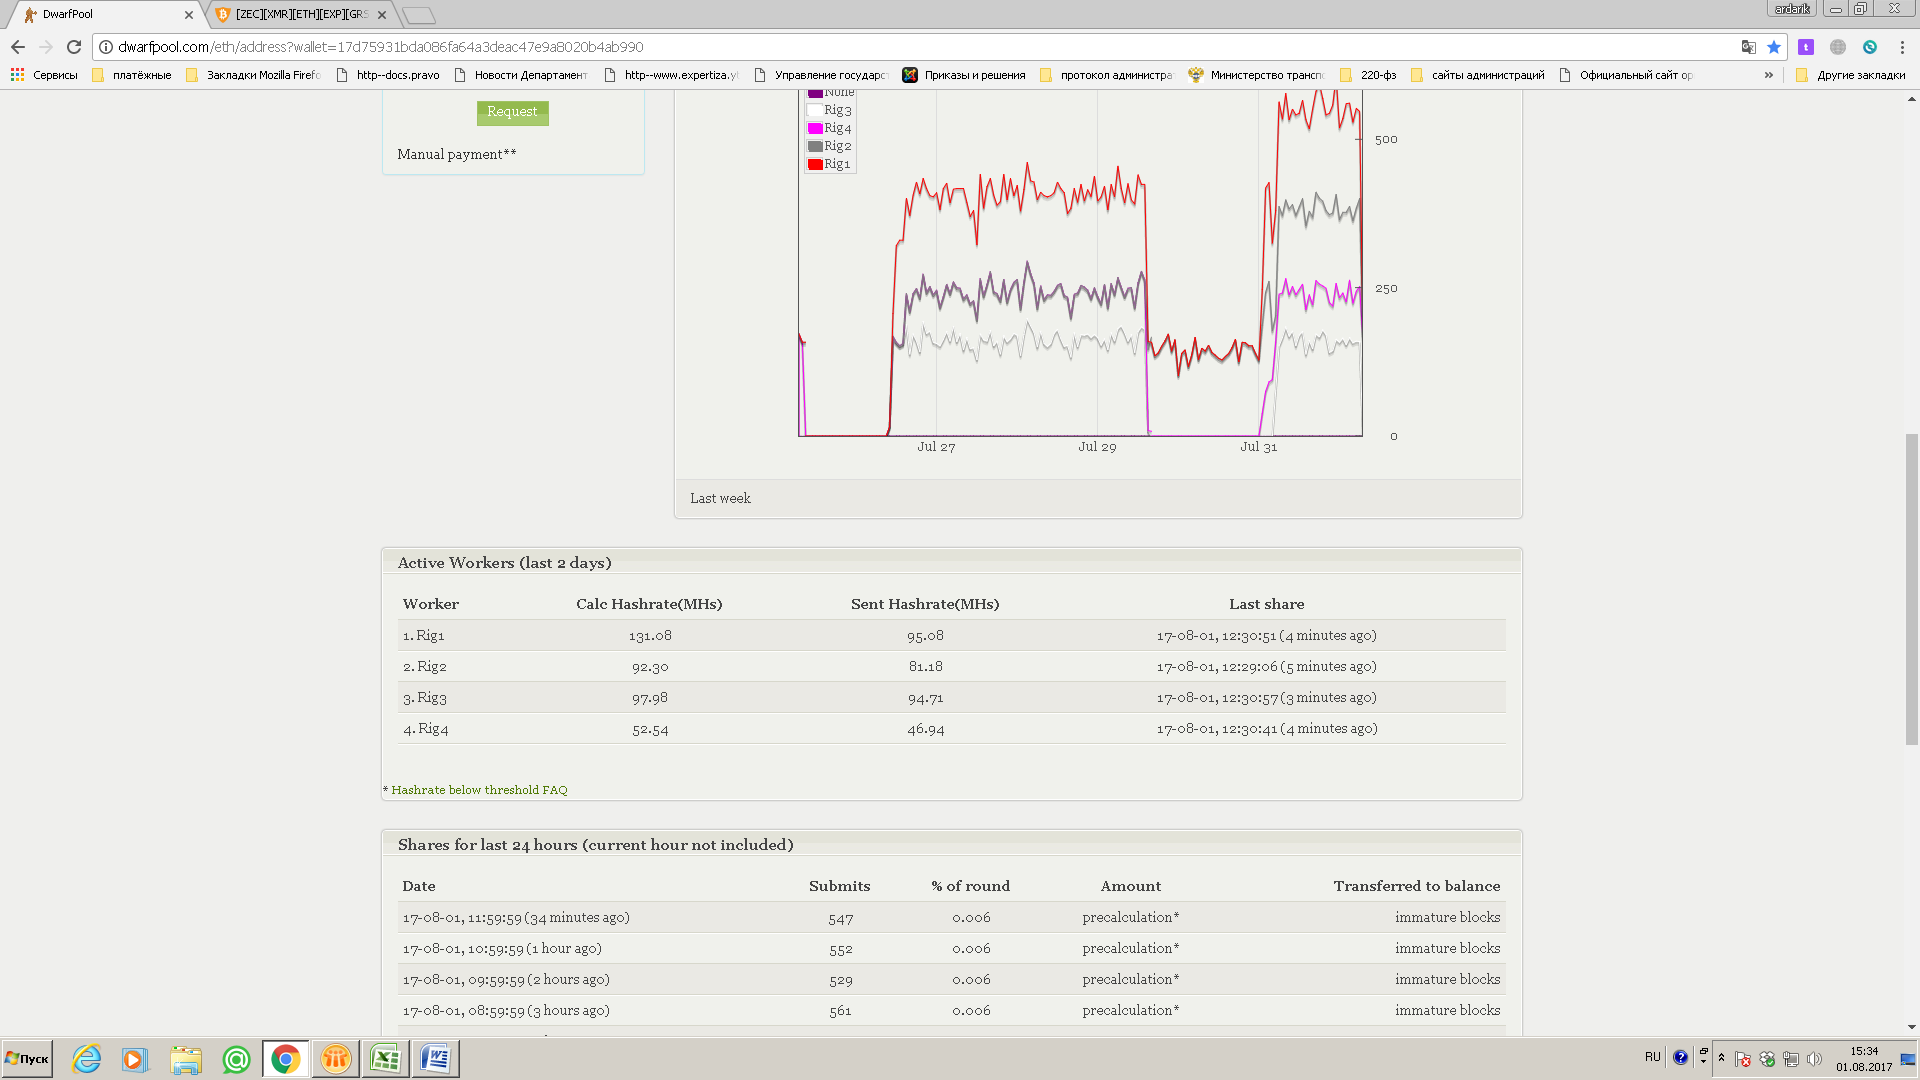This screenshot has height=1080, width=1920.
Task: Open Hashrate below threshold FAQ link
Action: (x=479, y=790)
